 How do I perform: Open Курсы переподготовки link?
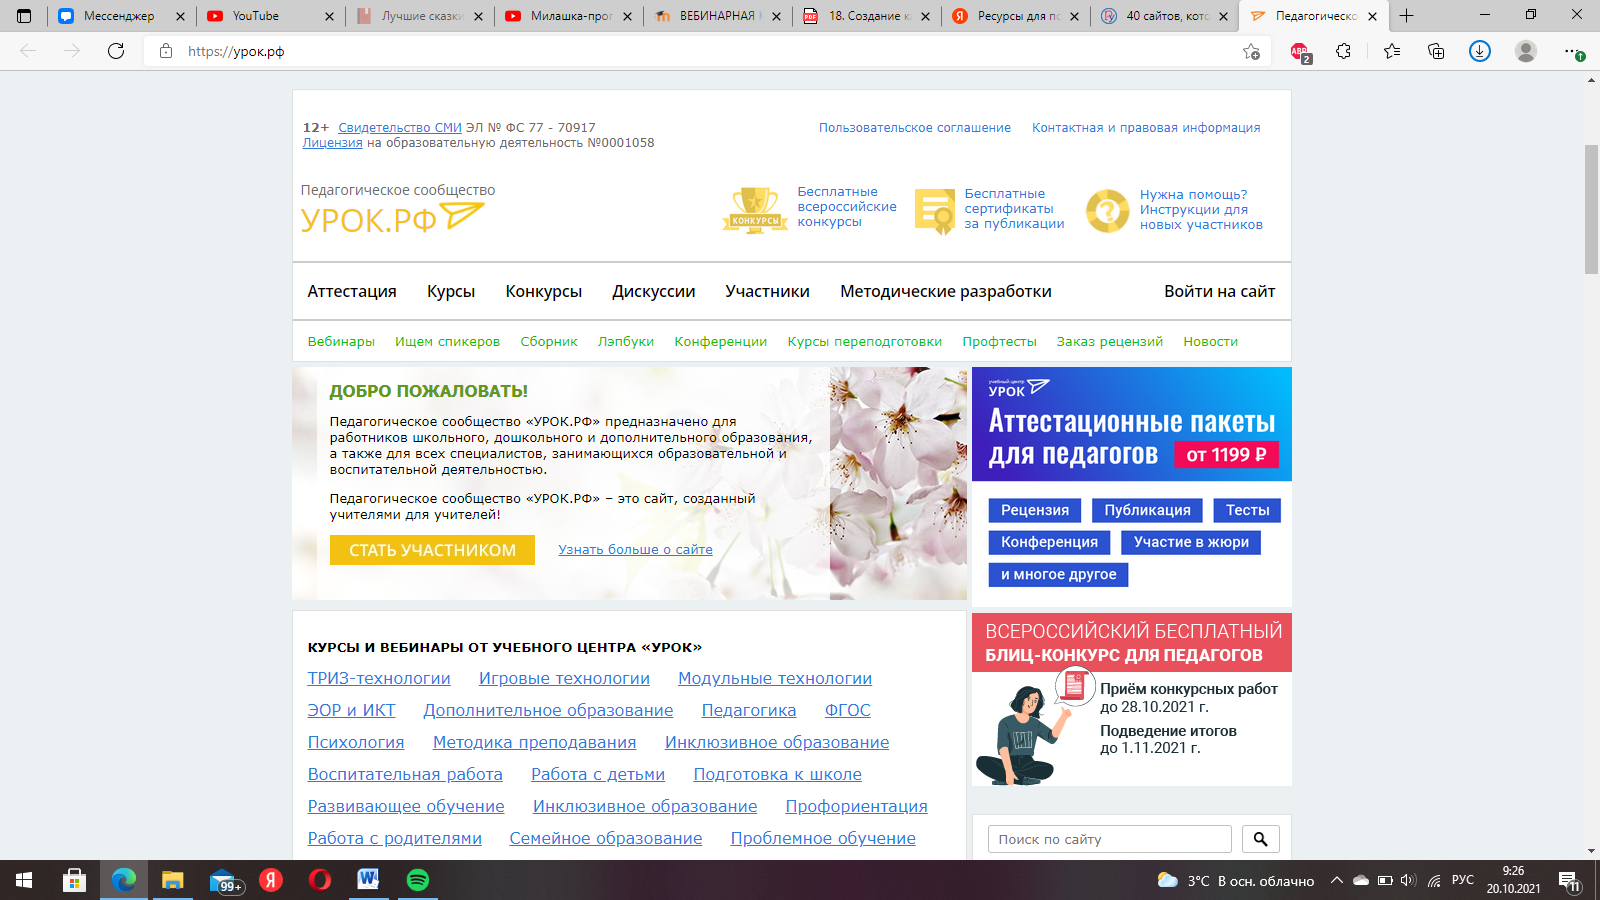tap(865, 341)
